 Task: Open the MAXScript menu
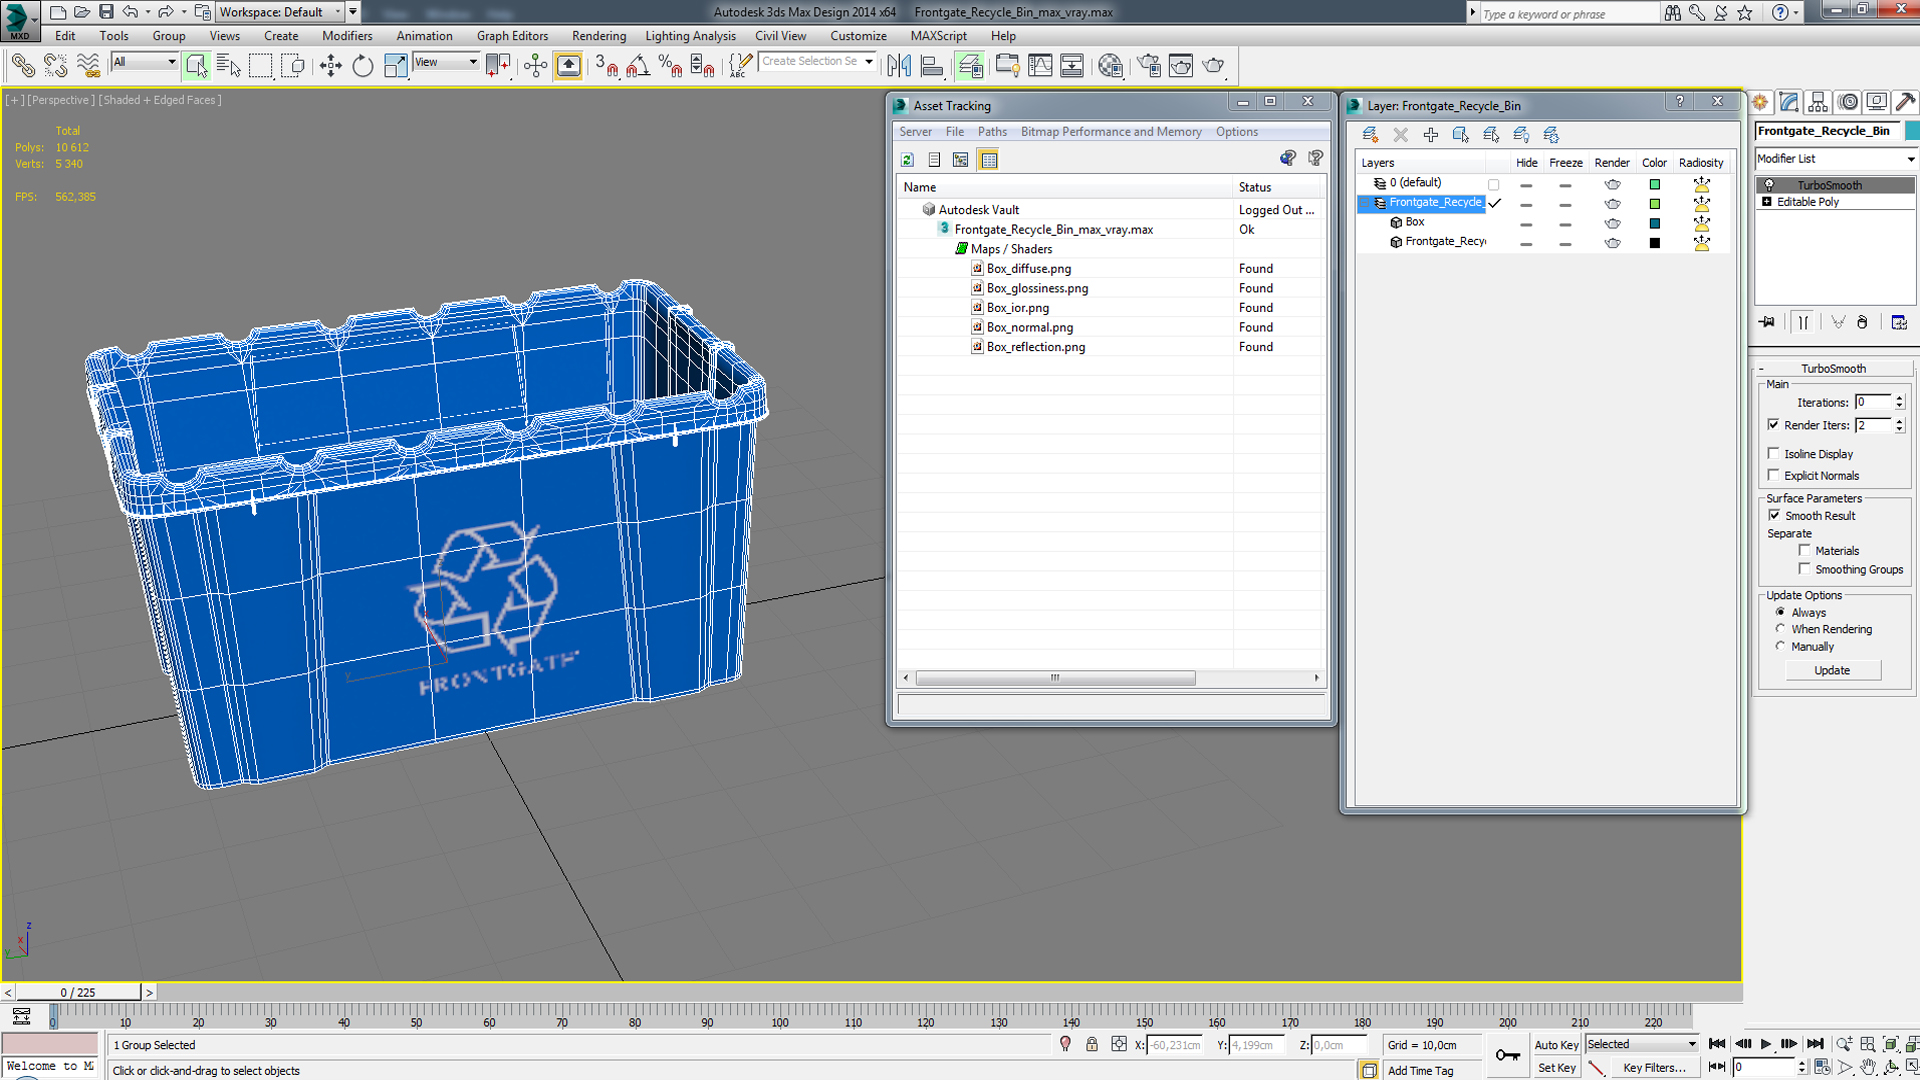tap(938, 36)
